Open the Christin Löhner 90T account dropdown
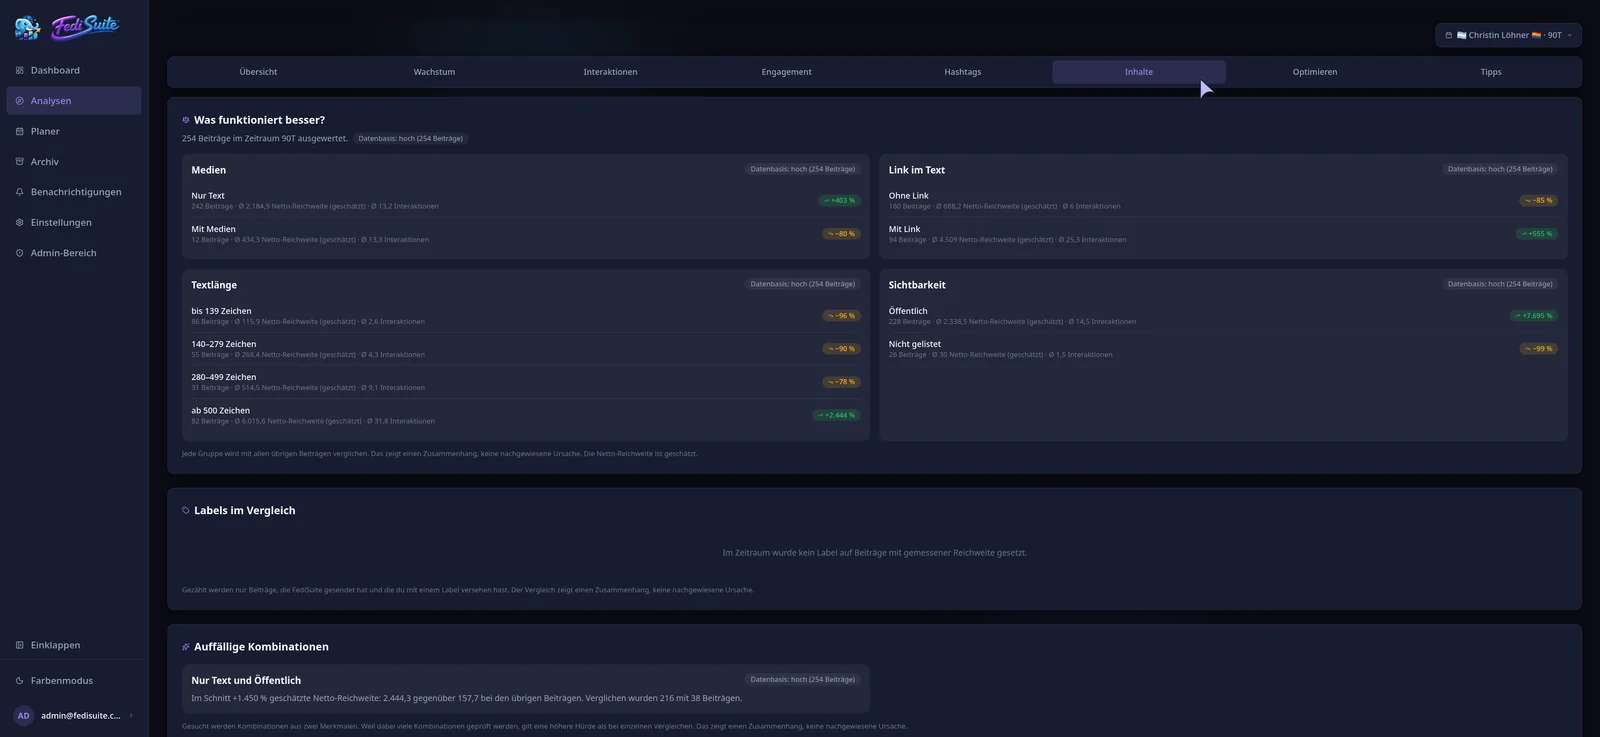Screen dimensions: 1600x737 click(1509, 35)
